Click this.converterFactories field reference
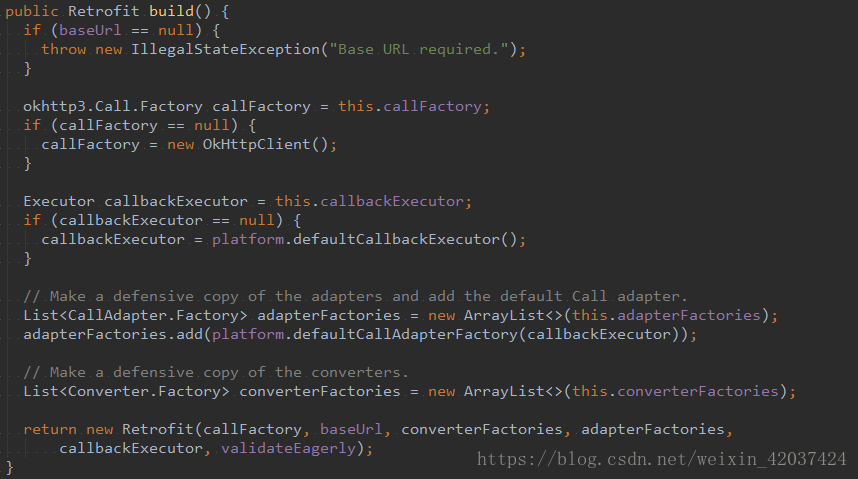The height and width of the screenshot is (479, 858). [x=675, y=391]
